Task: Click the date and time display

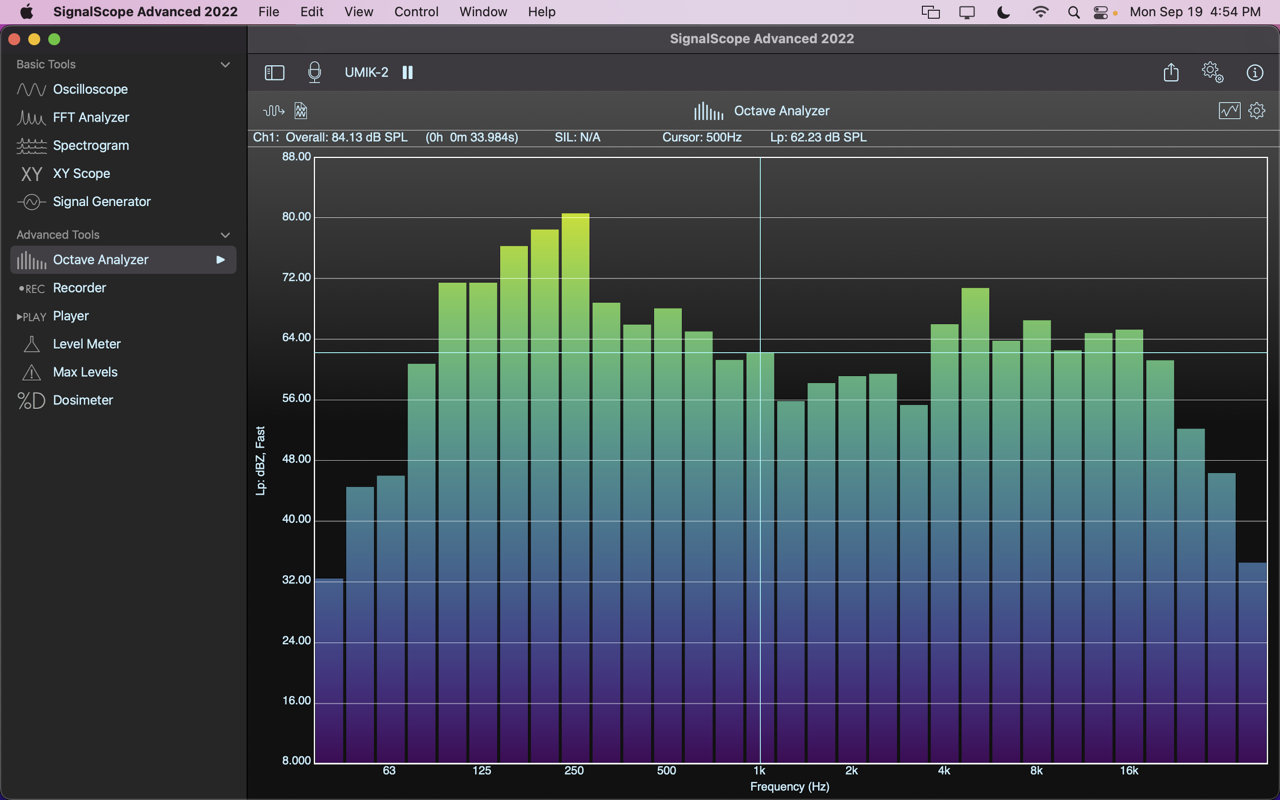Action: point(1195,12)
